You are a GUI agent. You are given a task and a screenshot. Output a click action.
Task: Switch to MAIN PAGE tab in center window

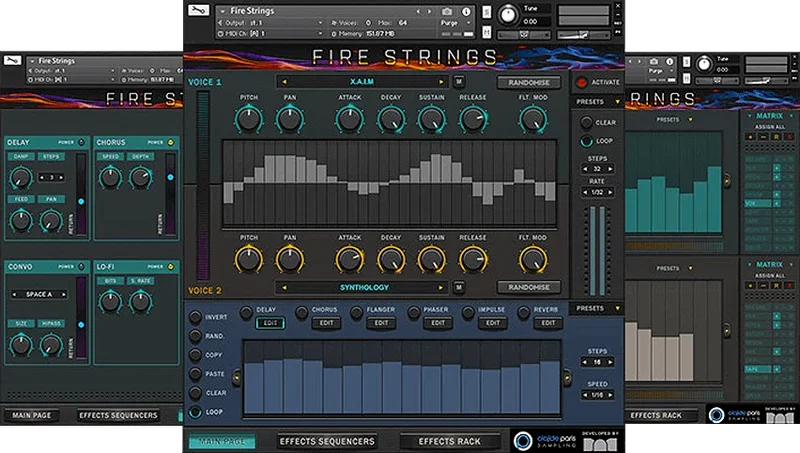coord(222,441)
